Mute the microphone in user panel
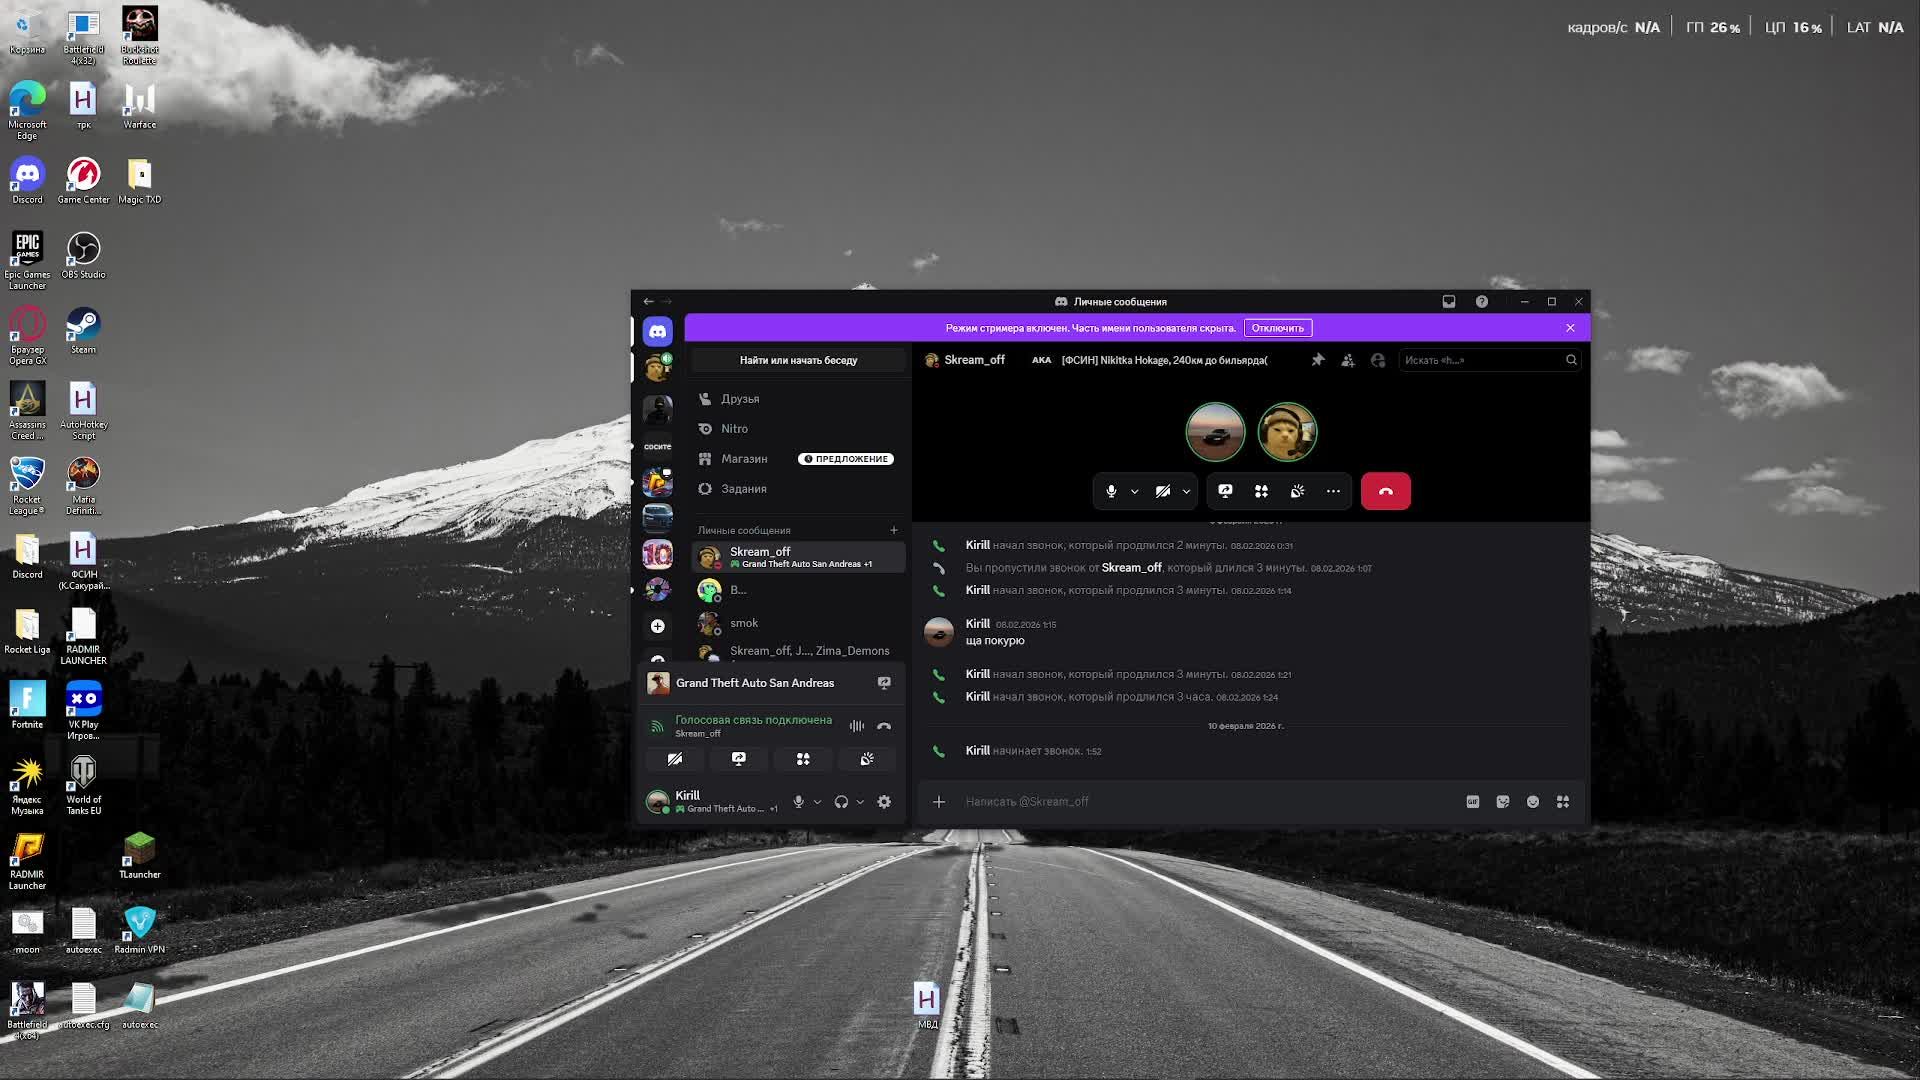Screen dimensions: 1920x1080 coord(797,801)
